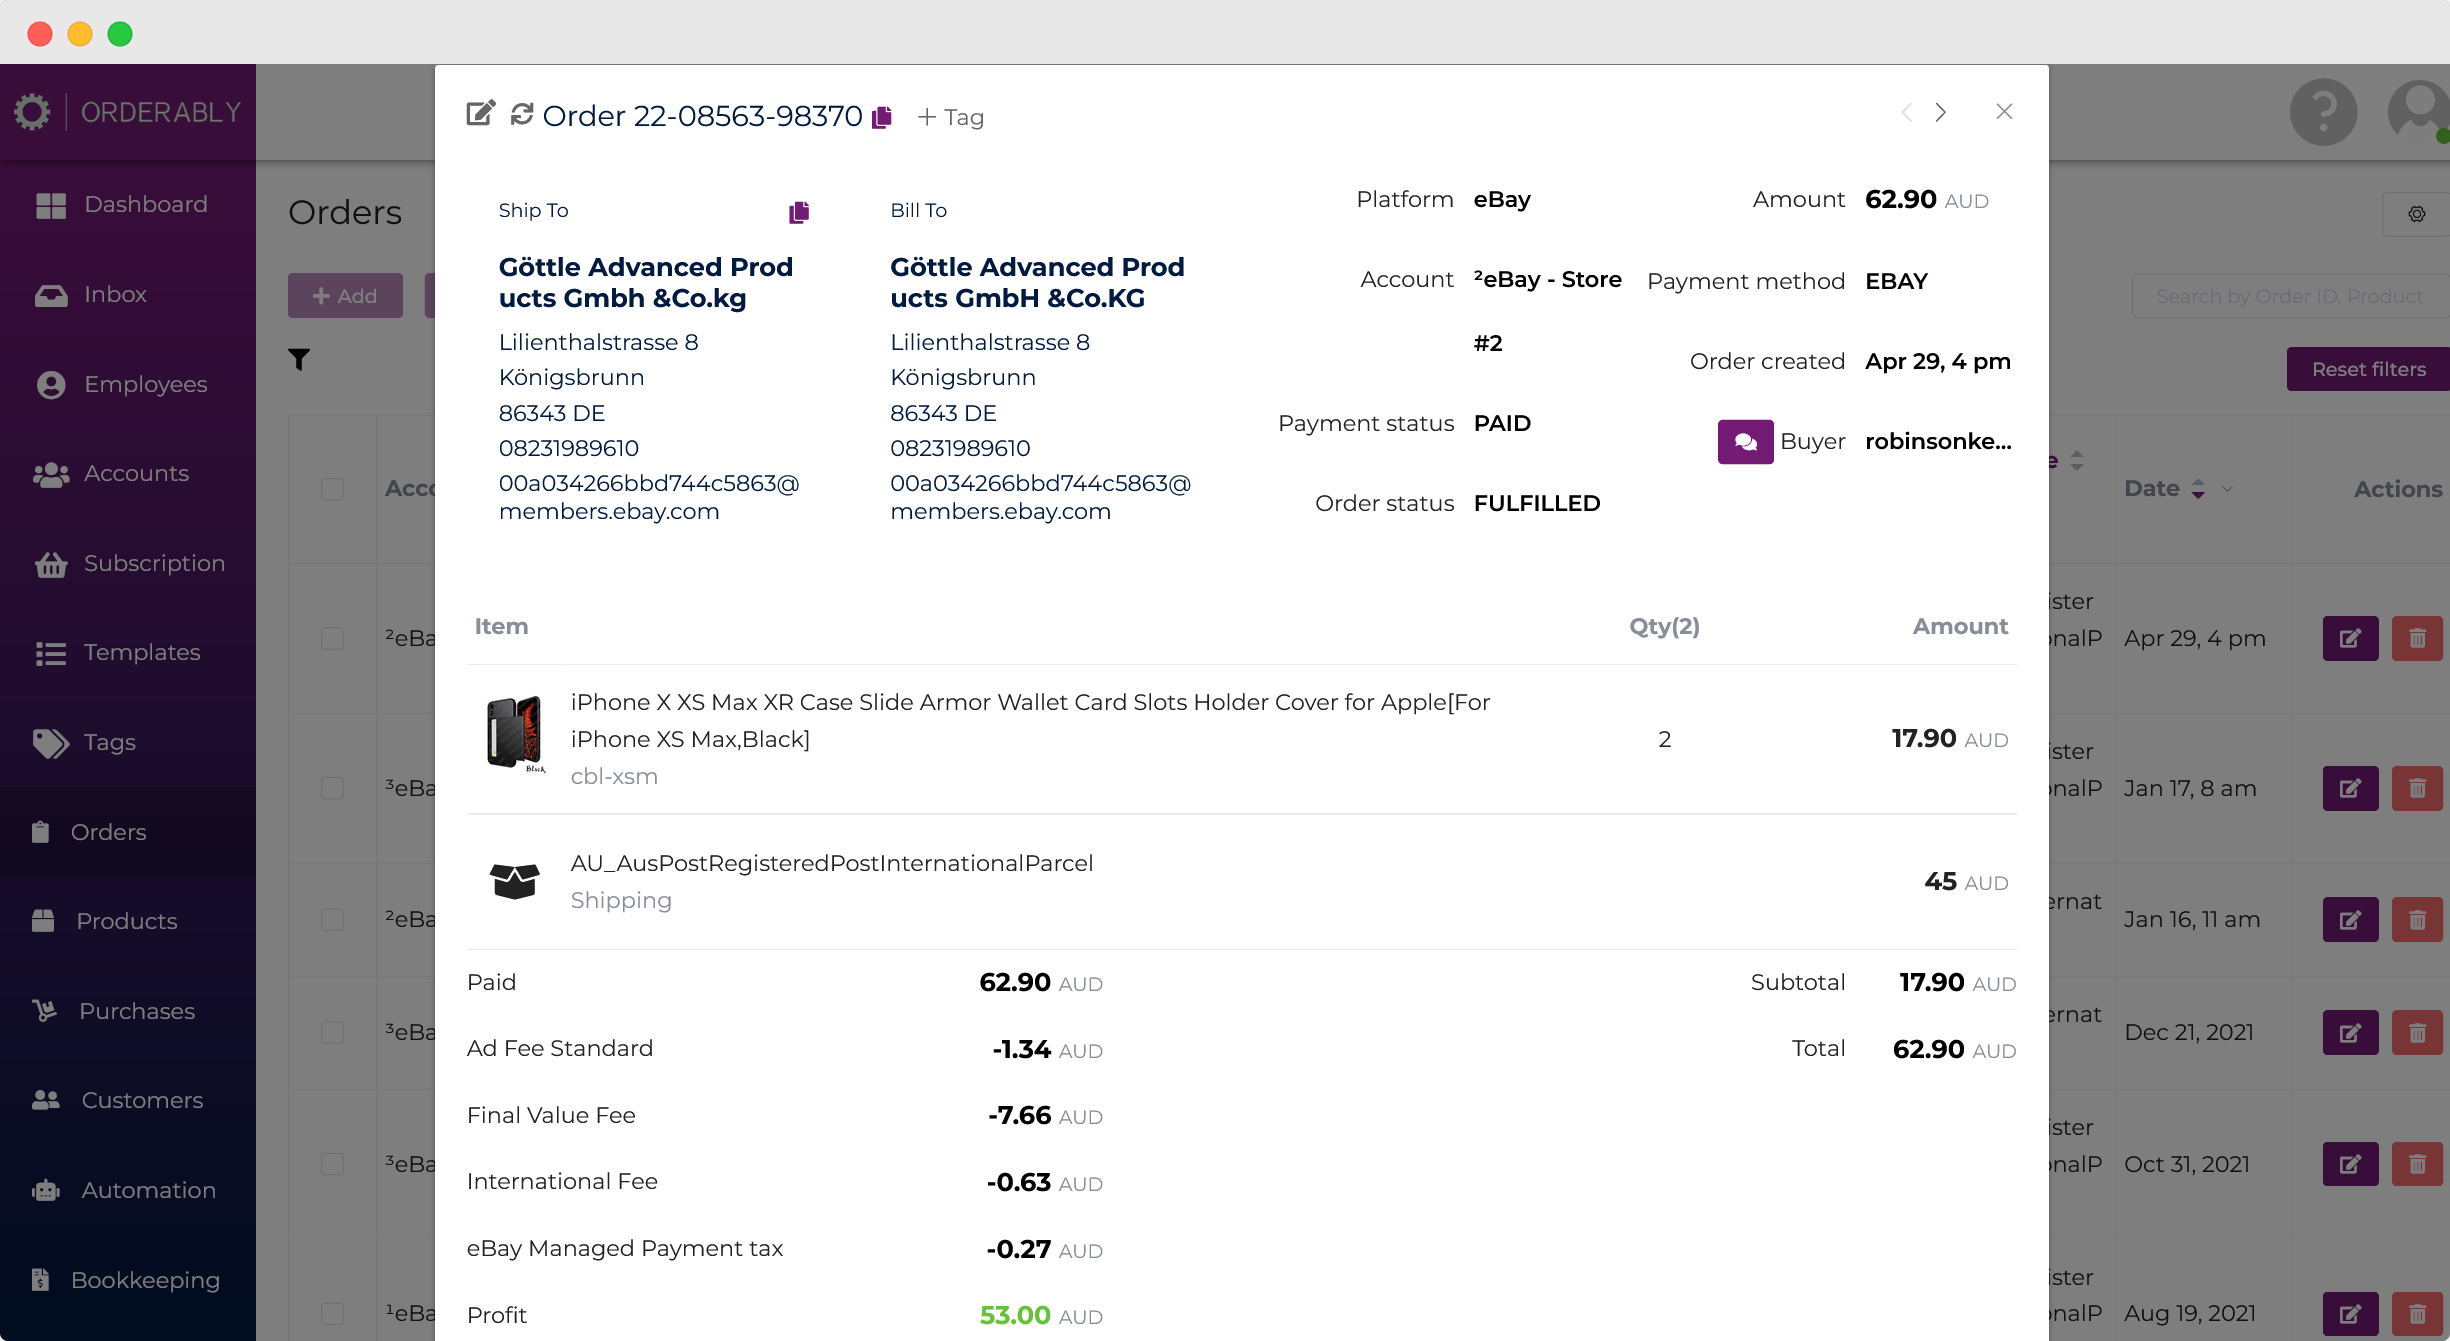The height and width of the screenshot is (1341, 2450).
Task: Delete the Jan 17, 8 am order
Action: click(x=2417, y=788)
